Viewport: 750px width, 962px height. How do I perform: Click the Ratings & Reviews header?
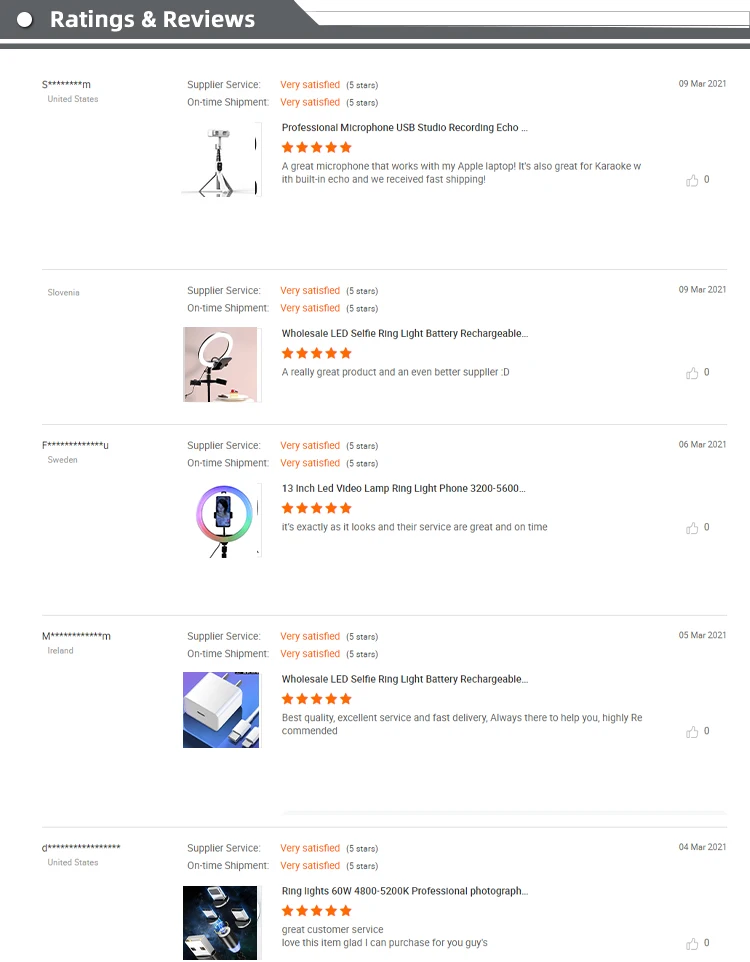[x=152, y=20]
